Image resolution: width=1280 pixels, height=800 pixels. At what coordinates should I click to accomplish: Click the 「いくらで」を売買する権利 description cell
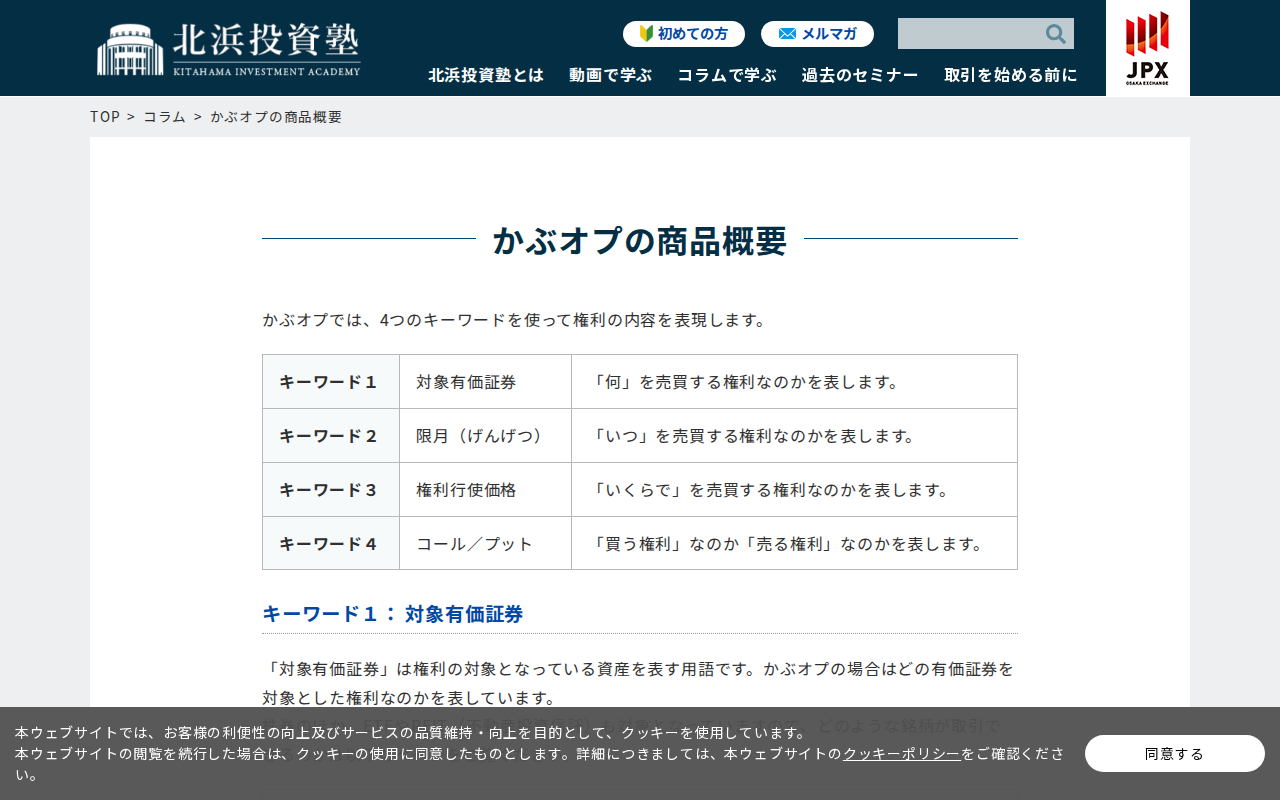[x=795, y=490]
